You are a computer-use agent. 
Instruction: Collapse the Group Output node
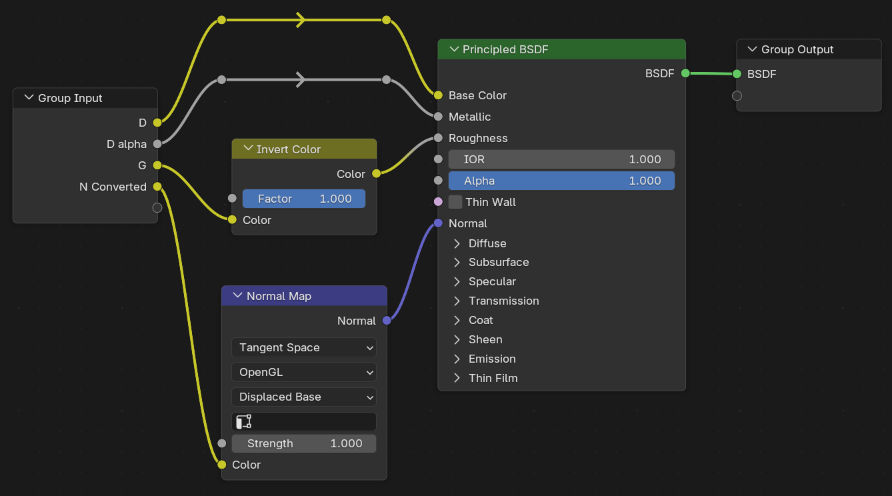pos(752,49)
